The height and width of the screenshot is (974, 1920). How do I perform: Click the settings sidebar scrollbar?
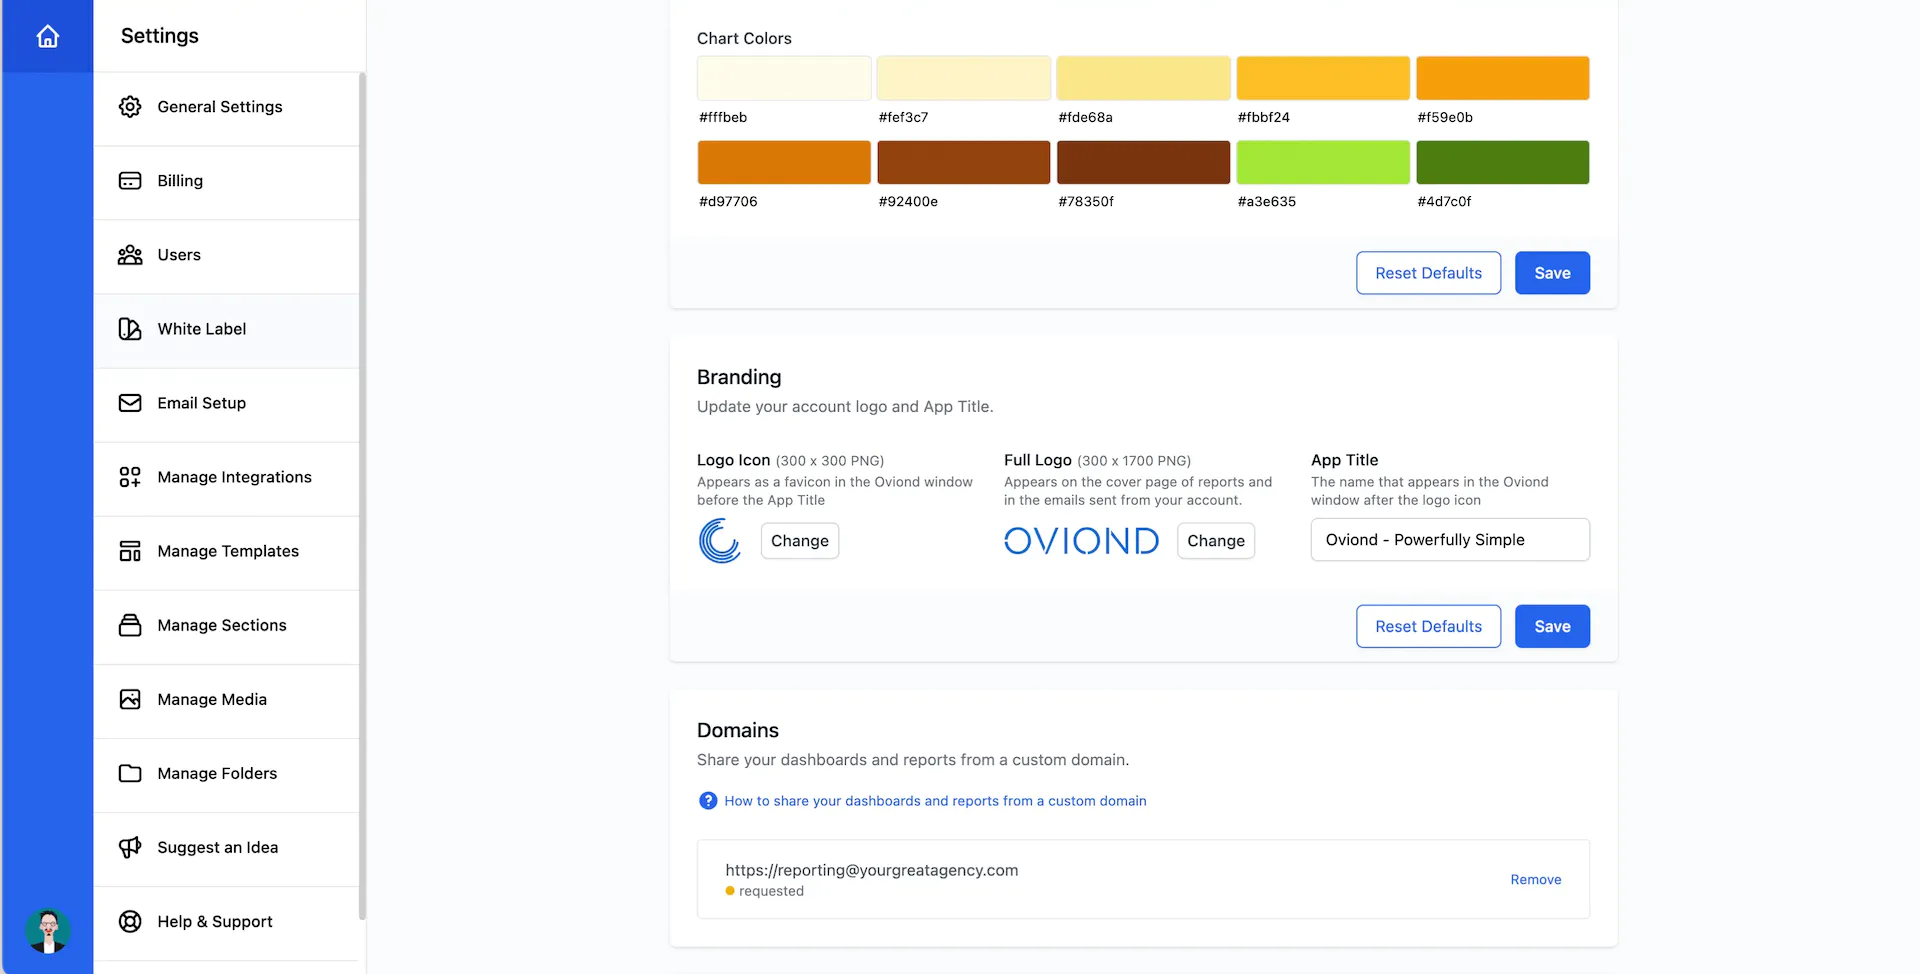(362, 495)
